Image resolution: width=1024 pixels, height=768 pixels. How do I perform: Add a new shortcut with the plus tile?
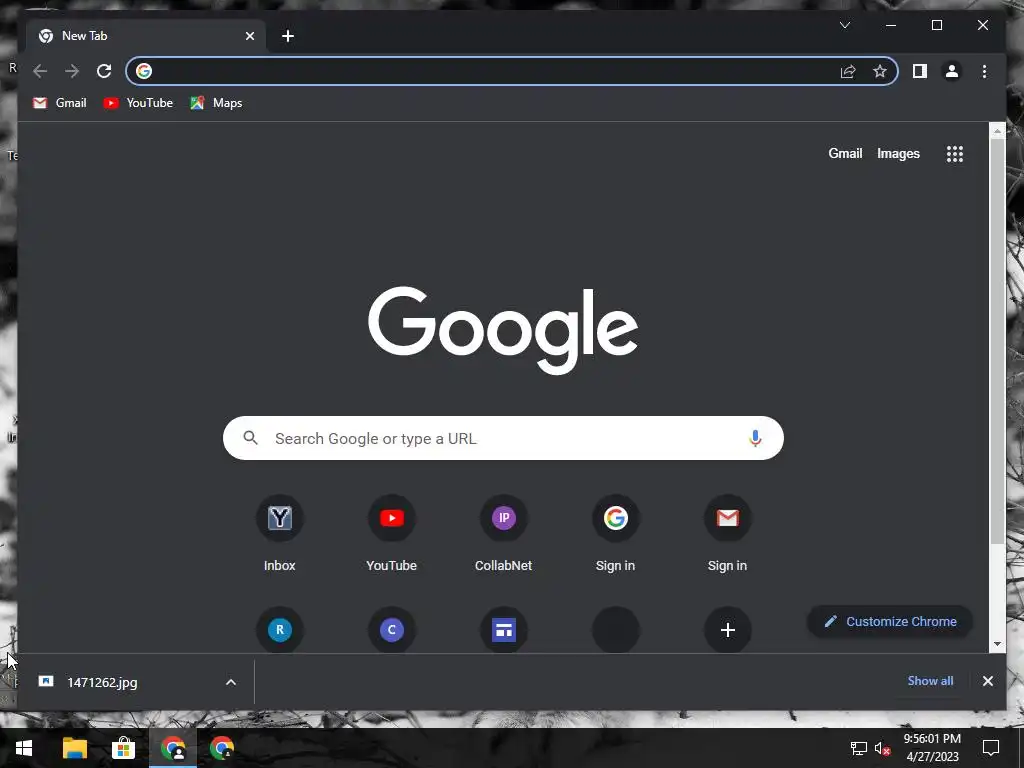[728, 630]
